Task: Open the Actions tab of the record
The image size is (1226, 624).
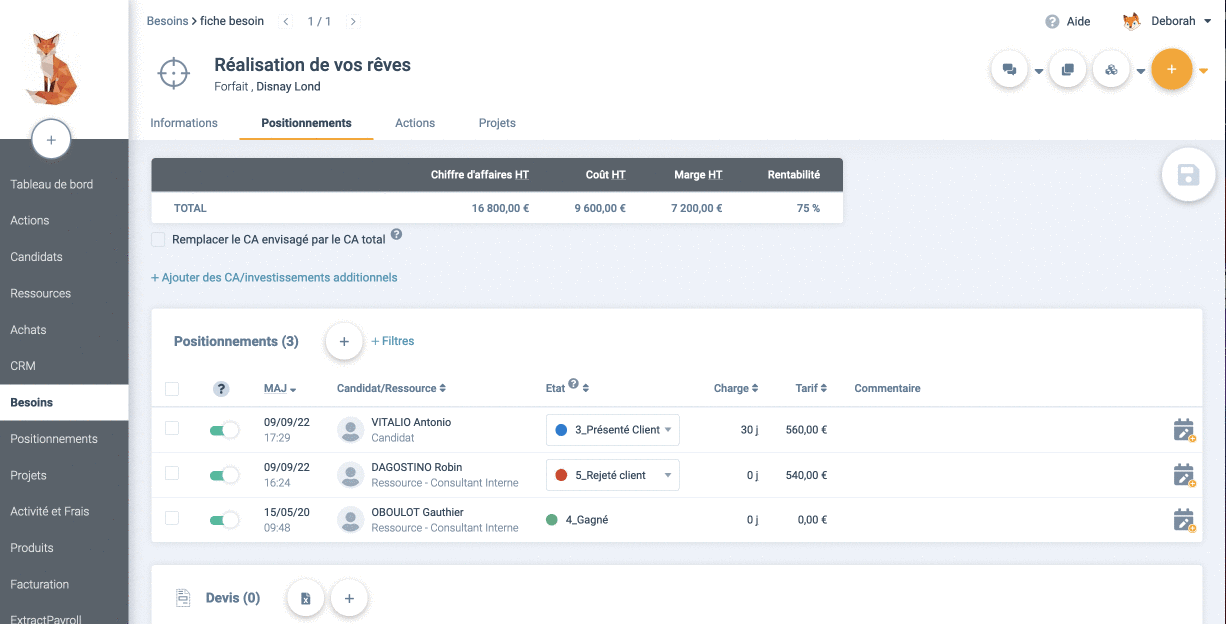Action: (415, 123)
